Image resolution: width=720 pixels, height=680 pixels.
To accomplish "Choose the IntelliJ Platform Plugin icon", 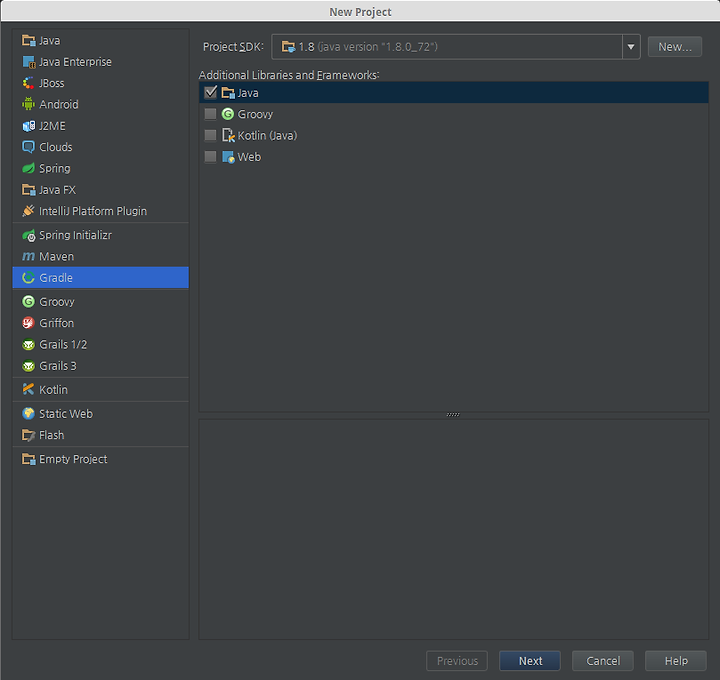I will click(28, 211).
